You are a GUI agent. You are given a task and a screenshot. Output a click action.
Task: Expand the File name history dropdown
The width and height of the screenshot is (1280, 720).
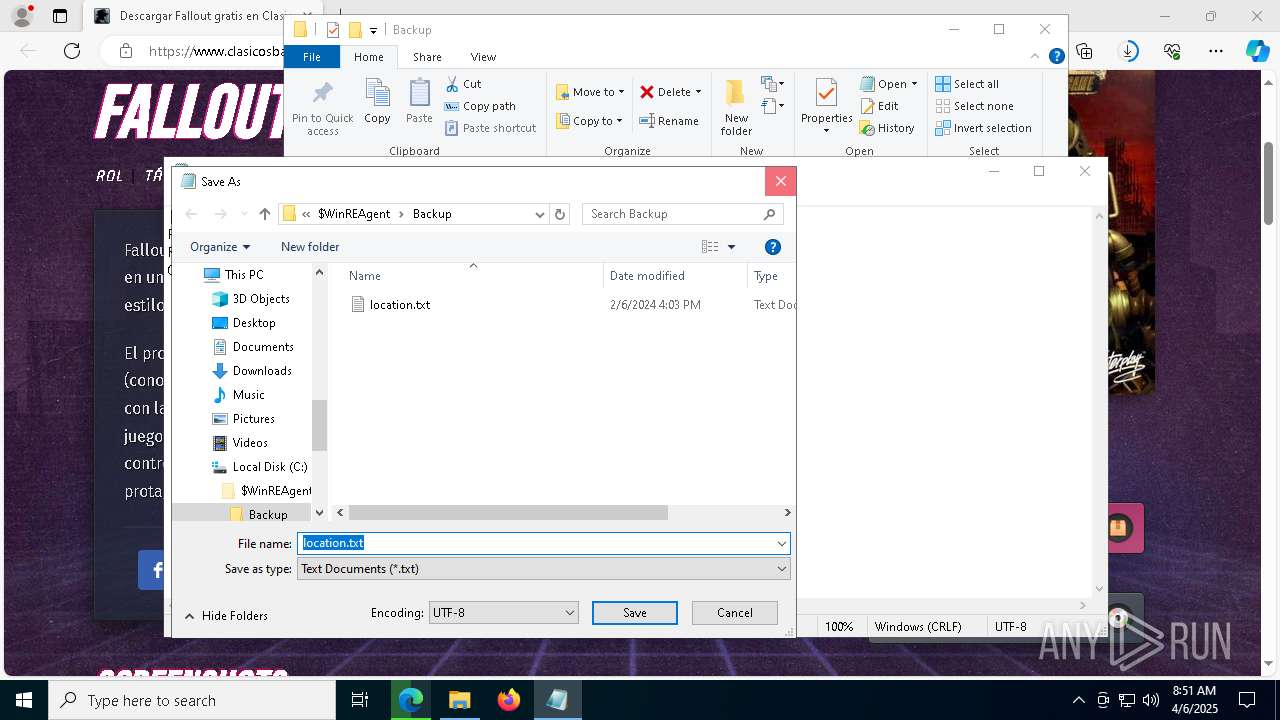781,544
